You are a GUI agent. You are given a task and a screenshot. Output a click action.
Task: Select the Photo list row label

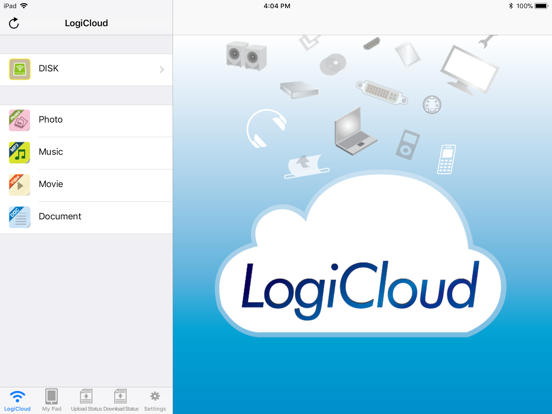(x=51, y=120)
